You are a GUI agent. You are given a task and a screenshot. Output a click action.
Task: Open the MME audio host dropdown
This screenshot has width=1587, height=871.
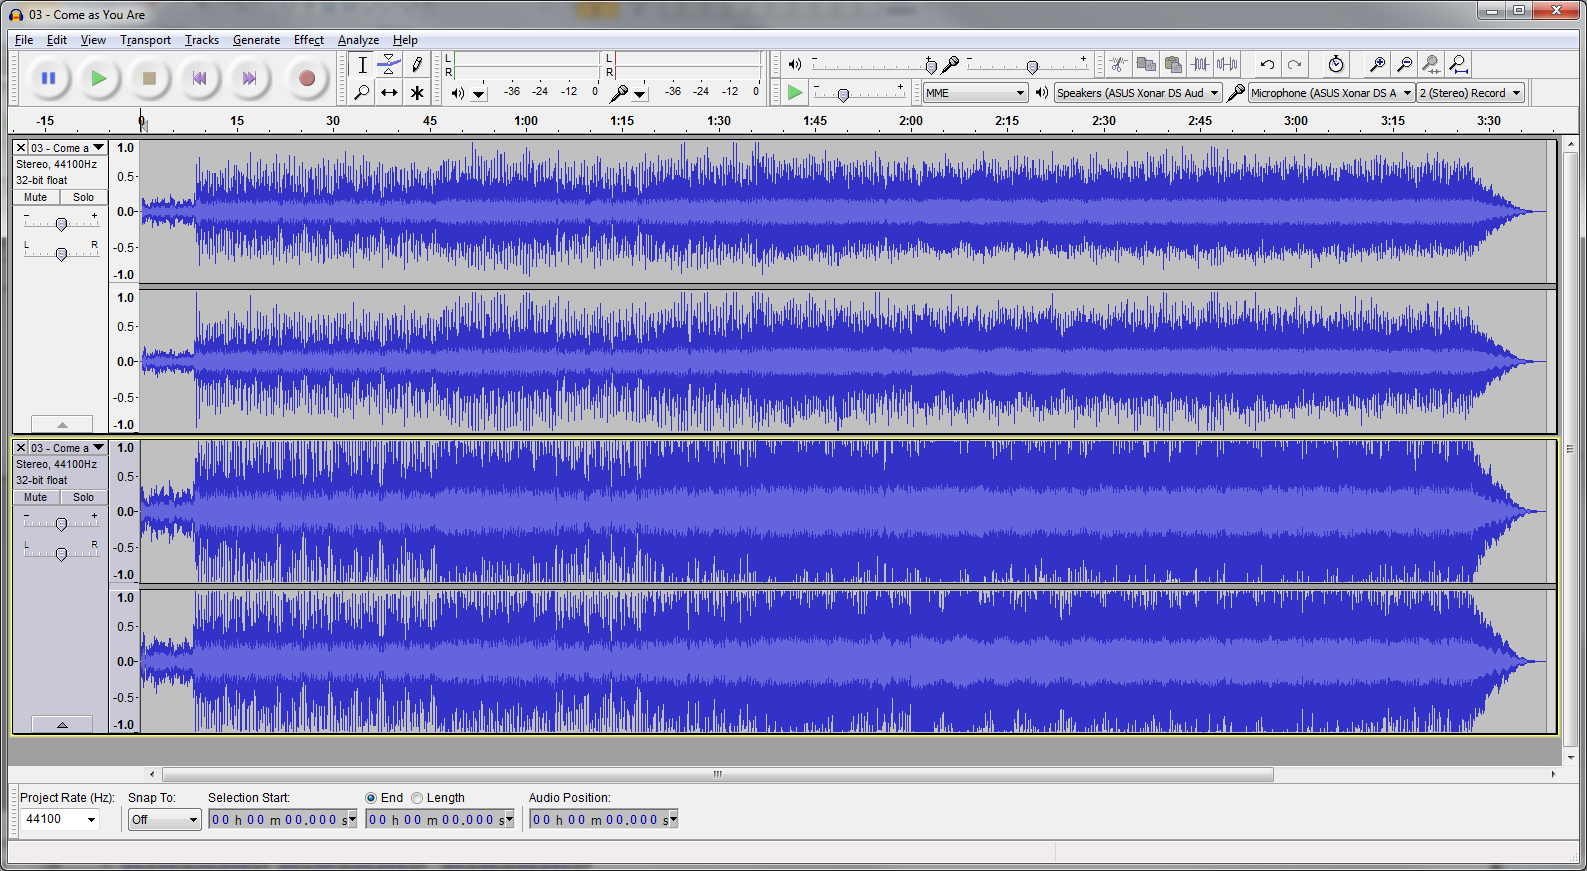(x=975, y=93)
